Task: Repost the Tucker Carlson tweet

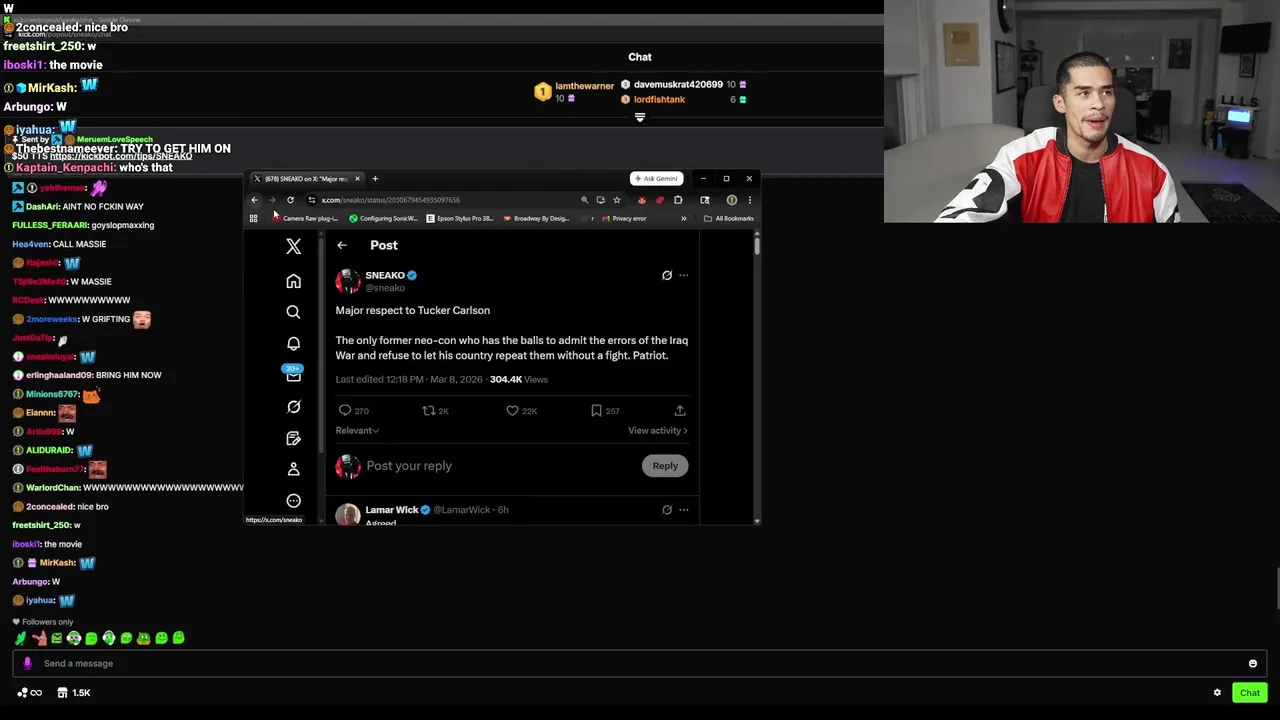Action: [x=428, y=410]
